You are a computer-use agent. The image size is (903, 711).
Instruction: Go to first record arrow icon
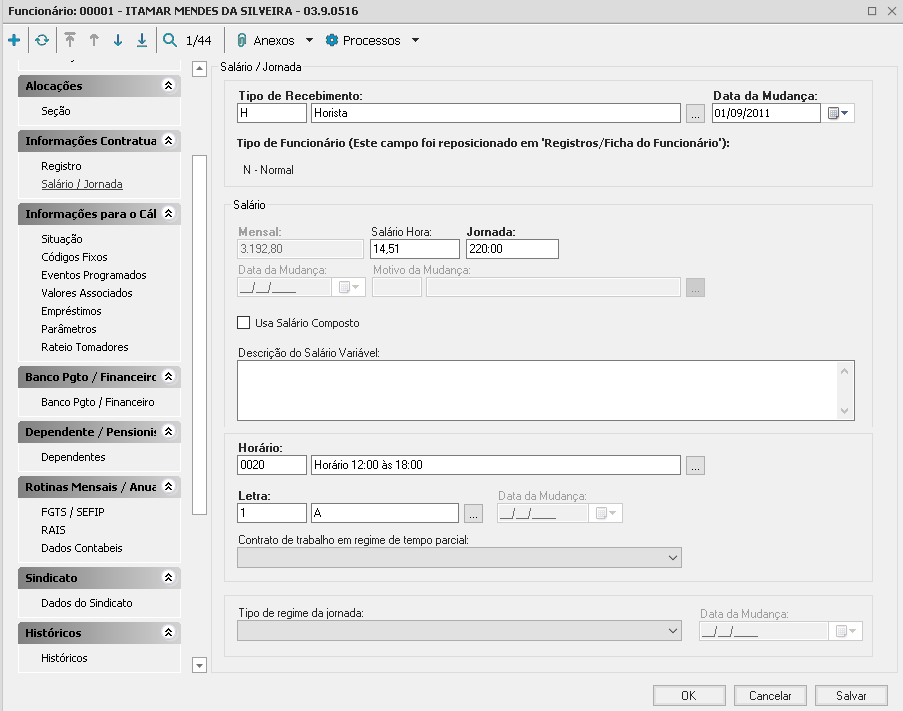pyautogui.click(x=70, y=40)
